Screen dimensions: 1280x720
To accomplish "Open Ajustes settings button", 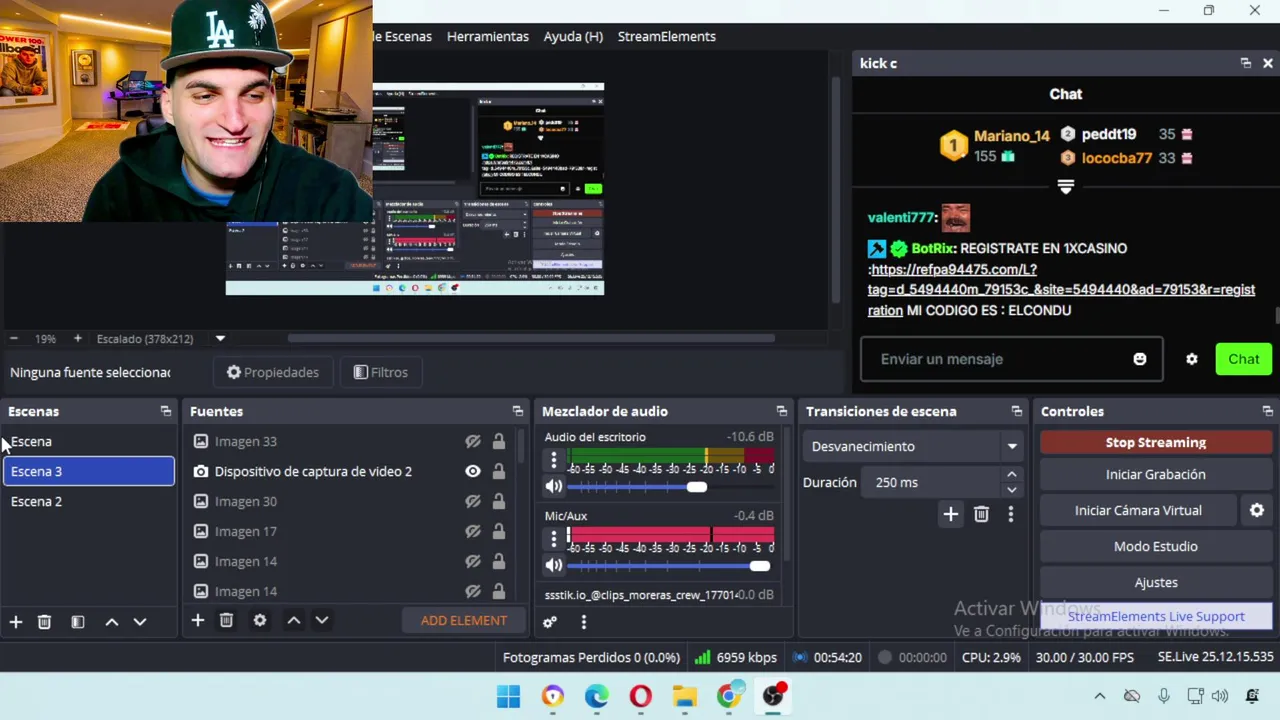I will (1156, 582).
